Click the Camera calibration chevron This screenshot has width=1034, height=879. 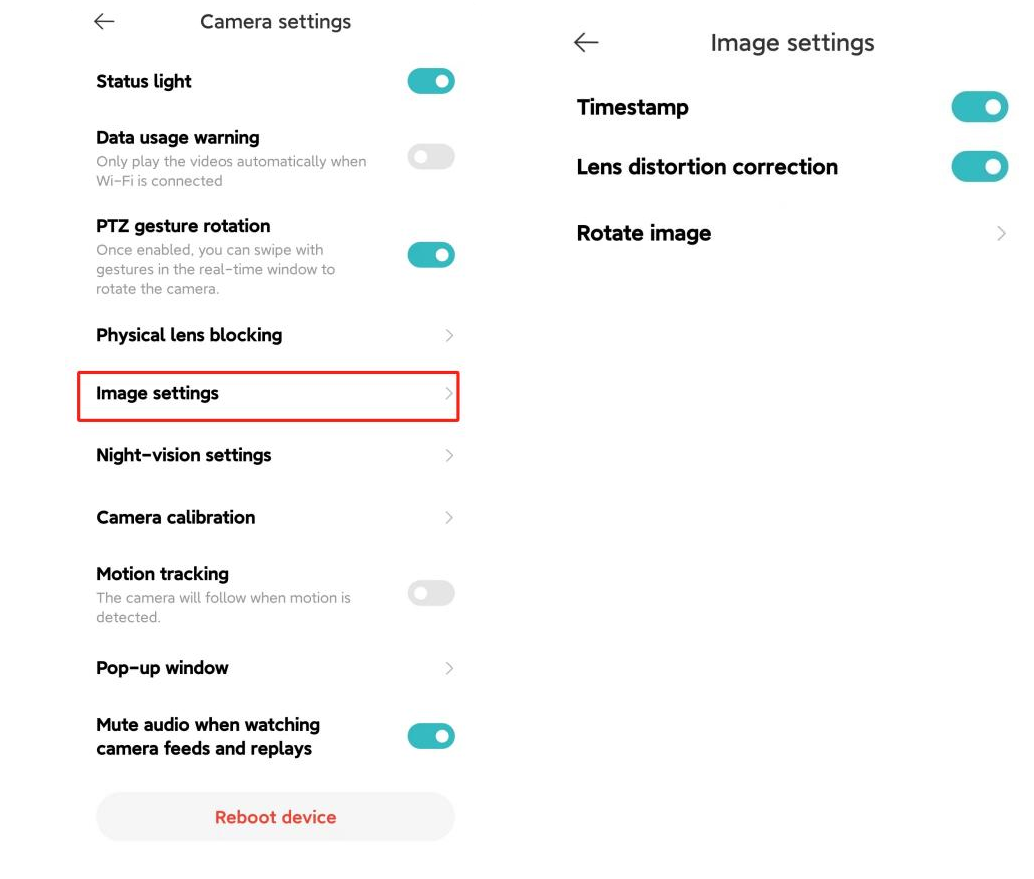click(449, 518)
